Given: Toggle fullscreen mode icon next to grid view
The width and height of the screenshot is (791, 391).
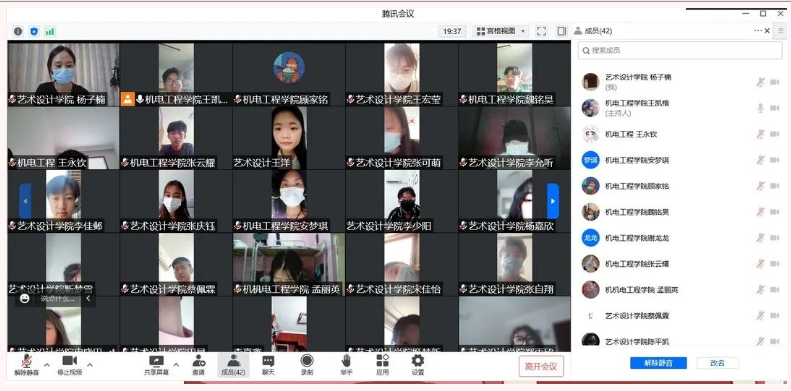Looking at the screenshot, I should [x=541, y=31].
